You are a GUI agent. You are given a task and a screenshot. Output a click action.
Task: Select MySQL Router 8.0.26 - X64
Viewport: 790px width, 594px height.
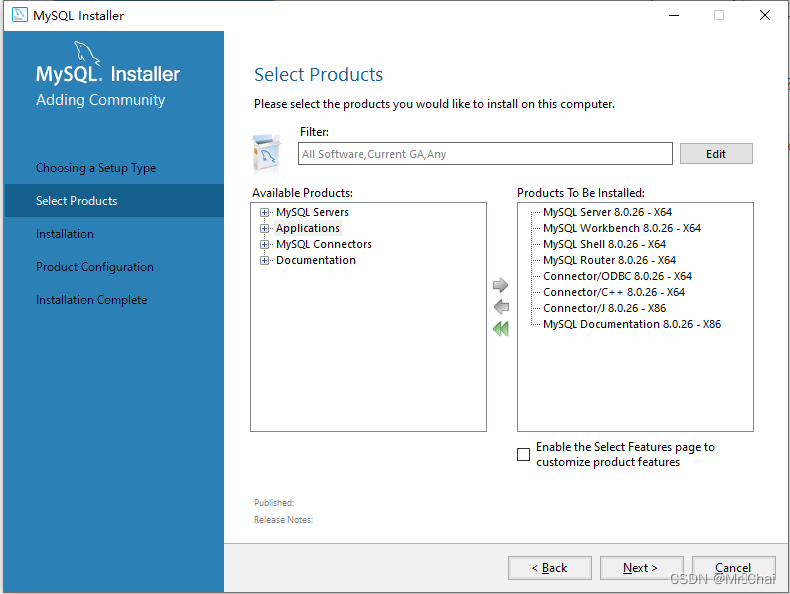click(609, 260)
